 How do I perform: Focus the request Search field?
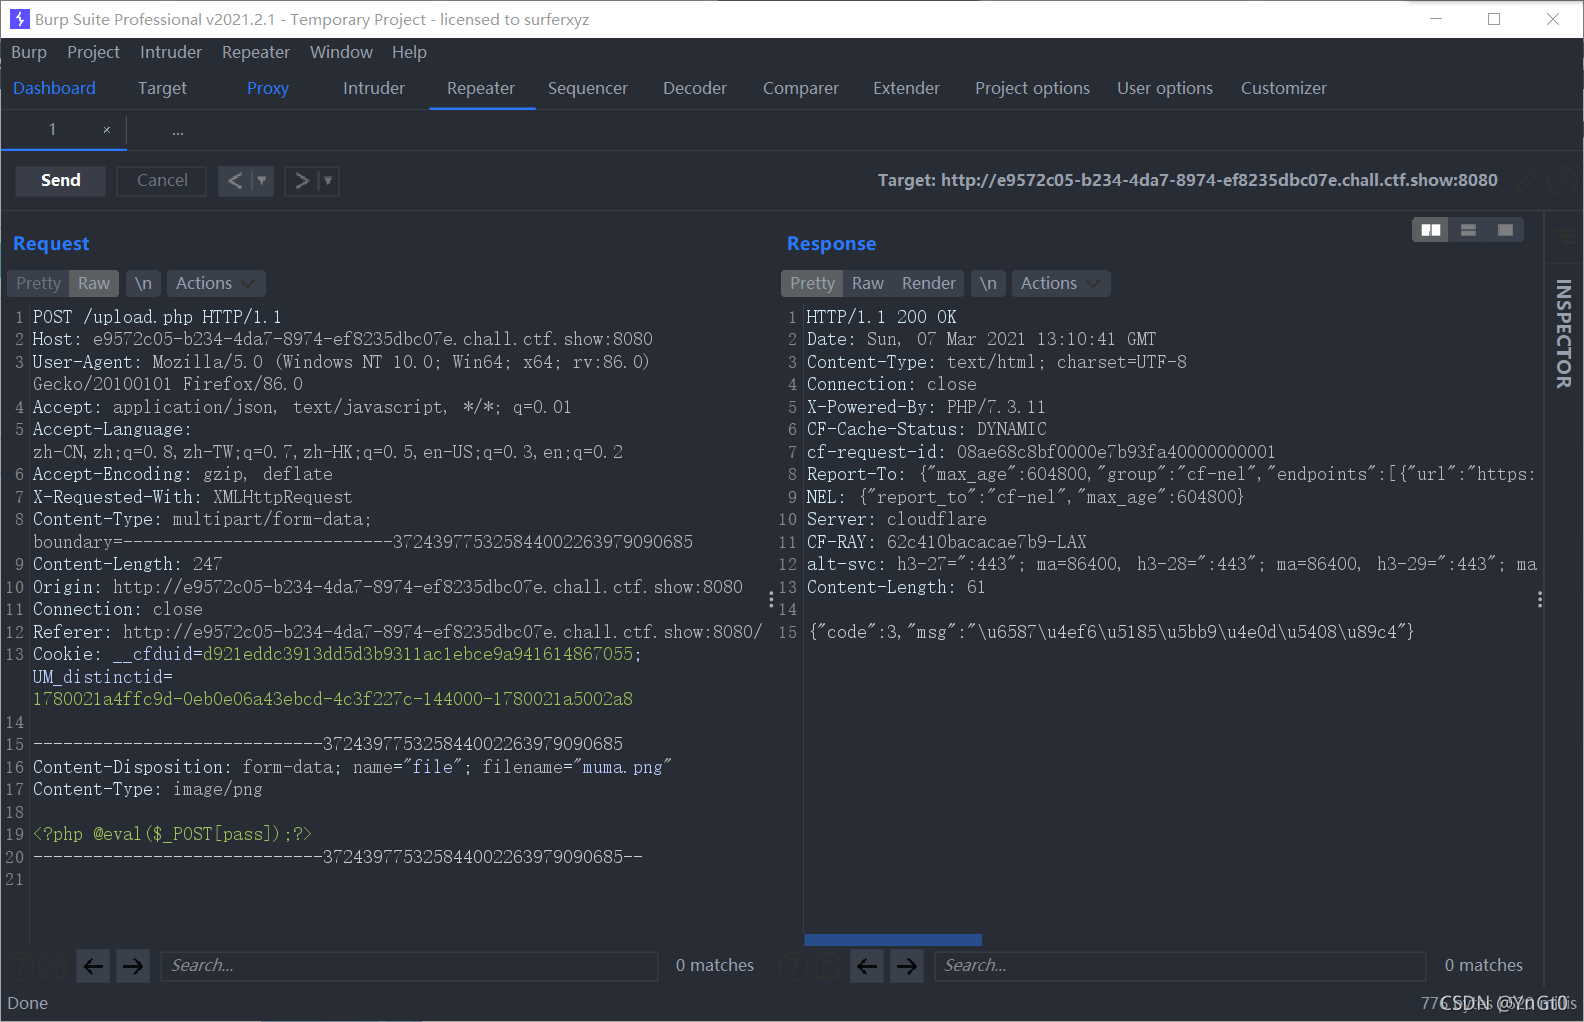coord(409,966)
